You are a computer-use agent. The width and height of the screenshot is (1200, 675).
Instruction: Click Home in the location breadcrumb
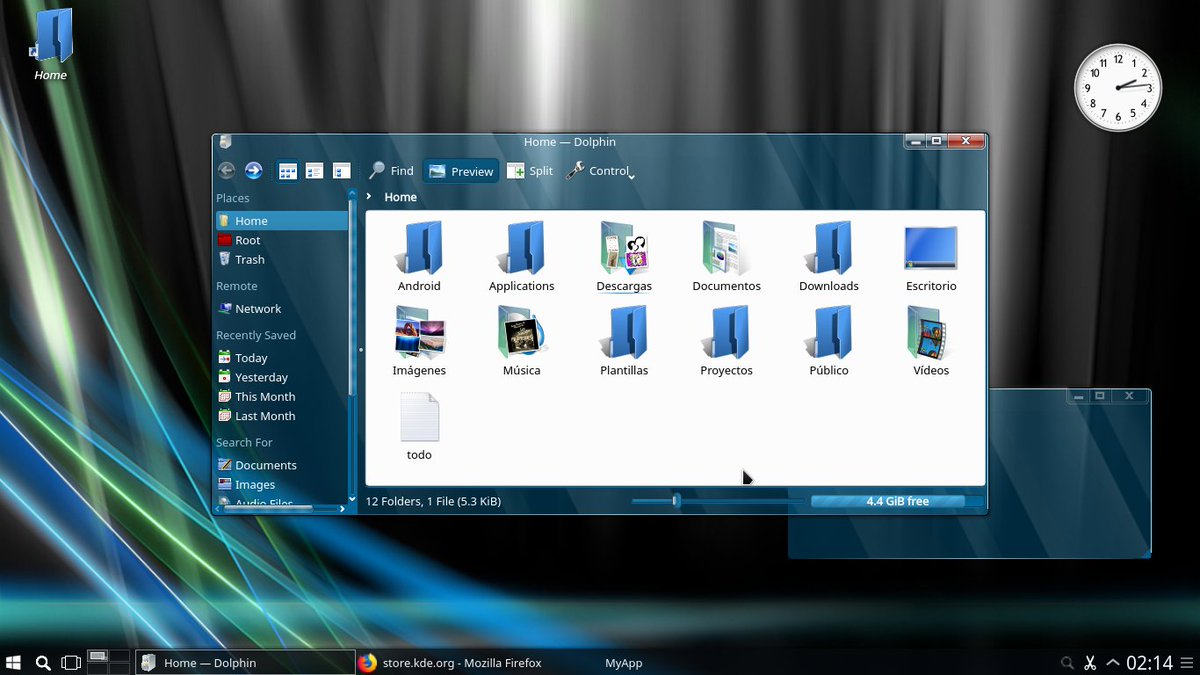tap(400, 197)
